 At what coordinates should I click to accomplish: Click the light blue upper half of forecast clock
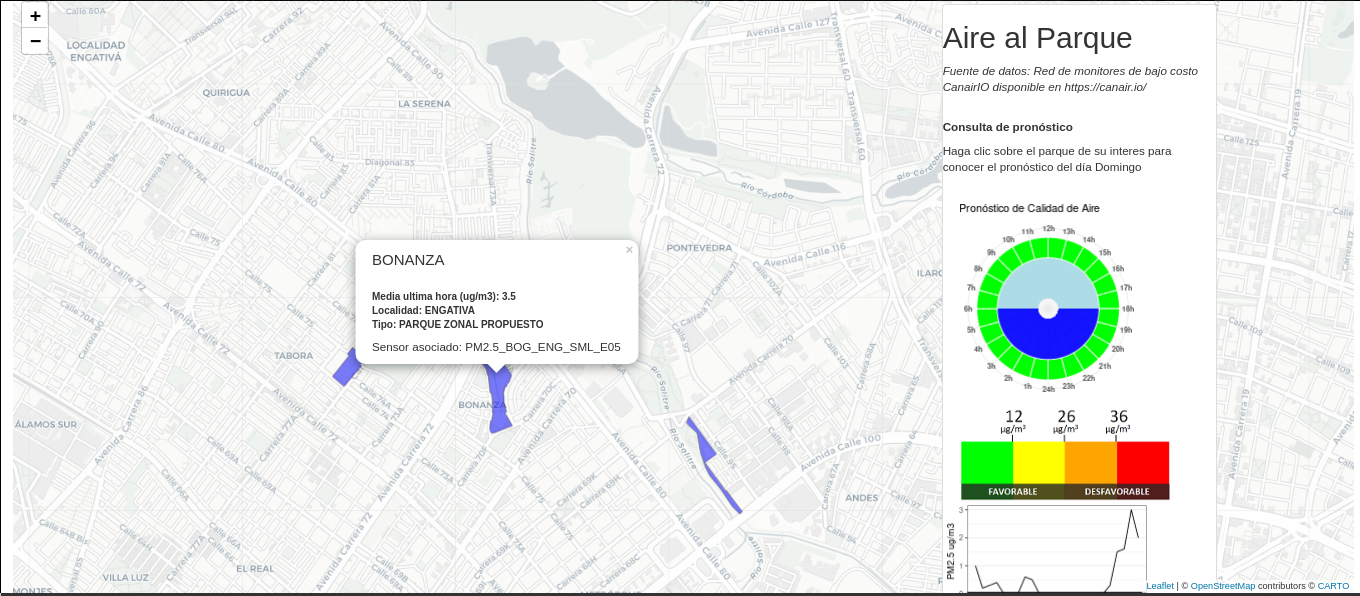point(1048,280)
